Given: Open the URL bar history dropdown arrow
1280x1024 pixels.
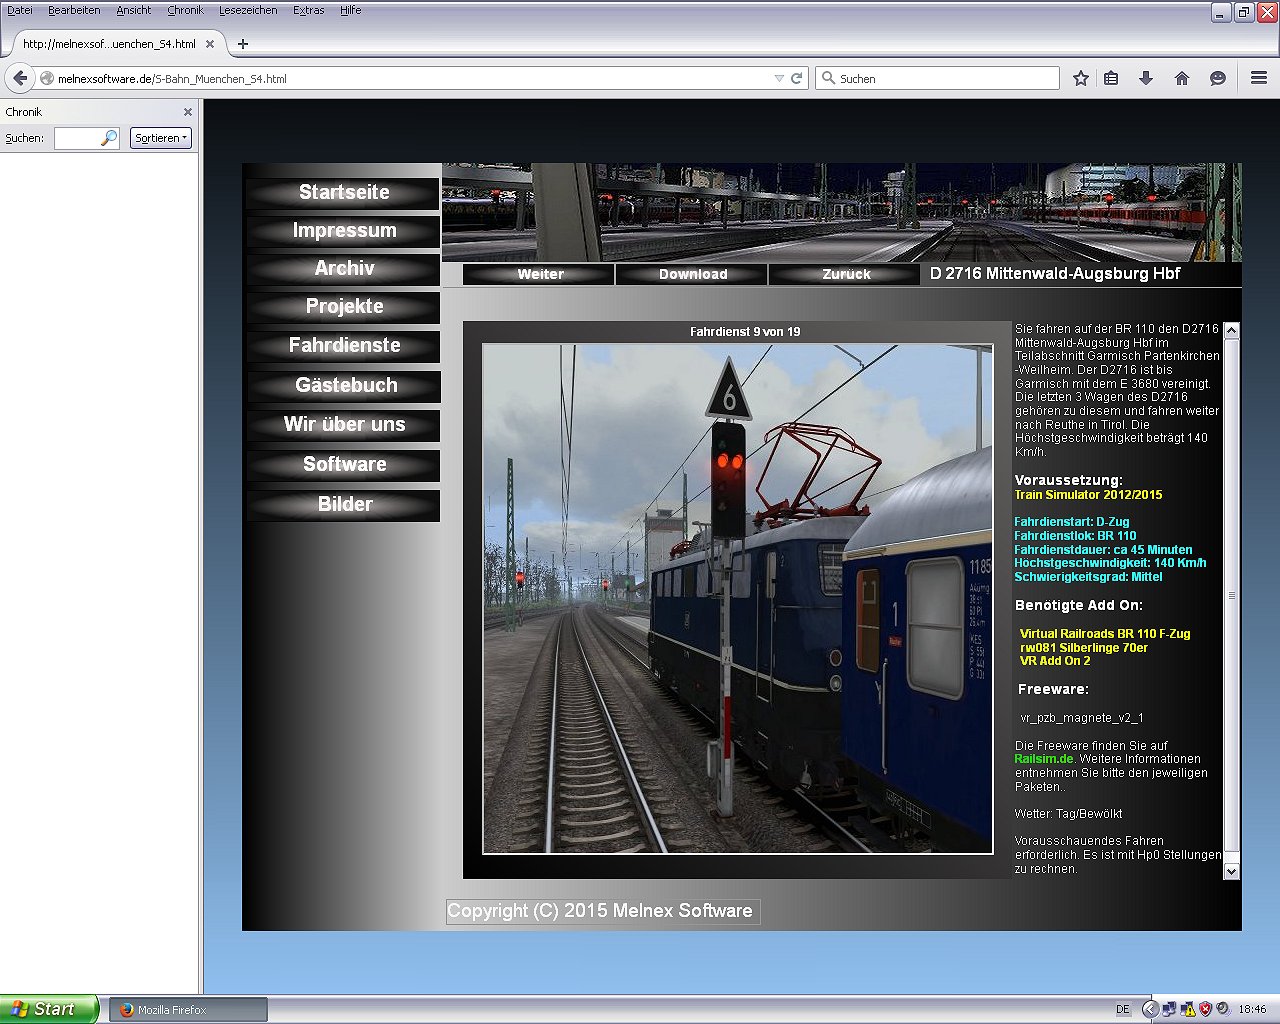Looking at the screenshot, I should coord(779,78).
